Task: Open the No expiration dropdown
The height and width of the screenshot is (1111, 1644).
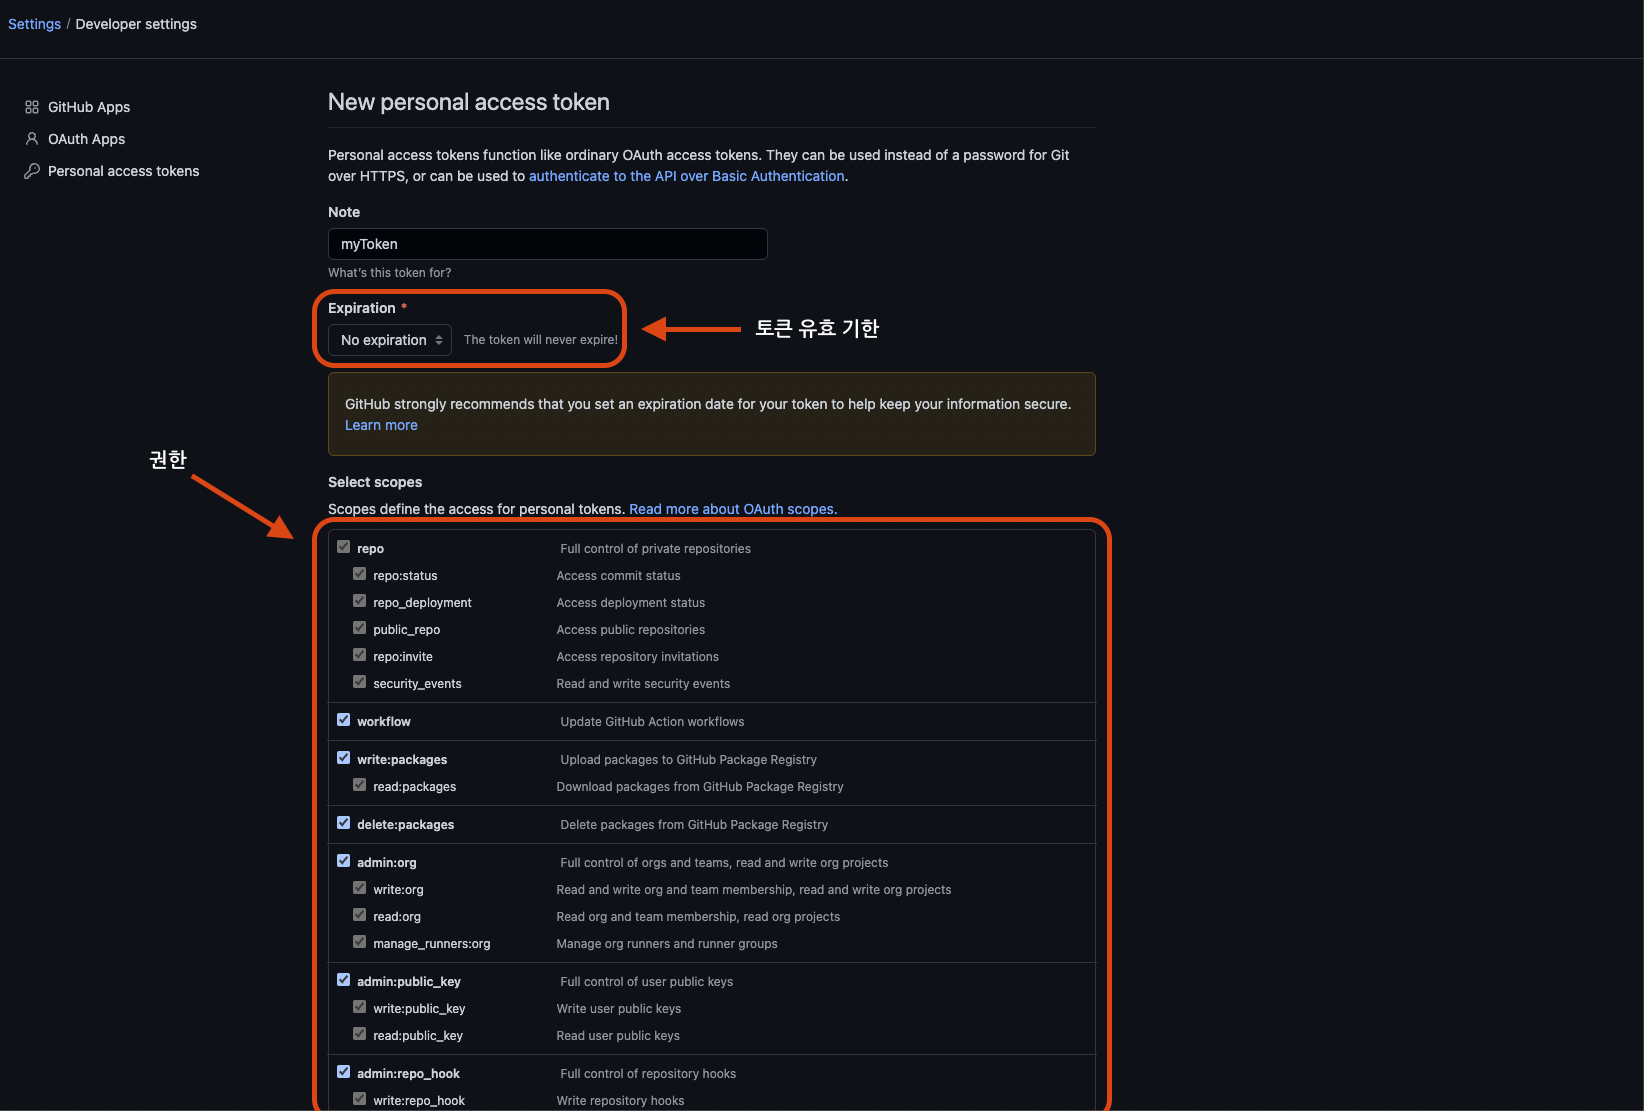Action: click(x=389, y=339)
